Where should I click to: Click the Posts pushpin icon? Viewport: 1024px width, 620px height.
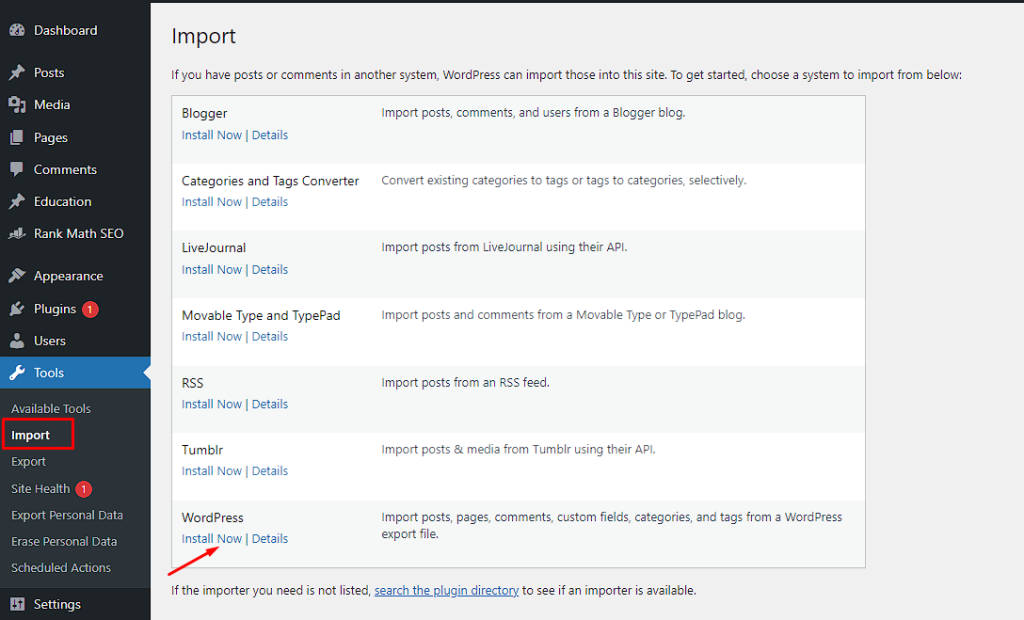pos(17,73)
